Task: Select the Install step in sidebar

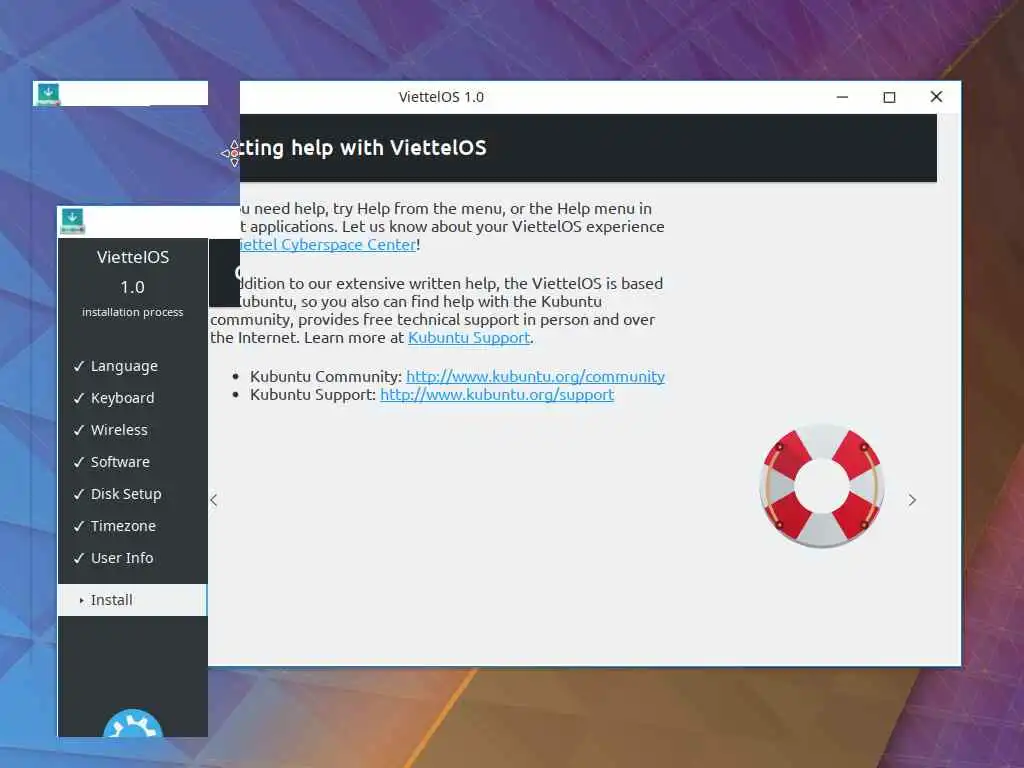Action: pyautogui.click(x=133, y=600)
